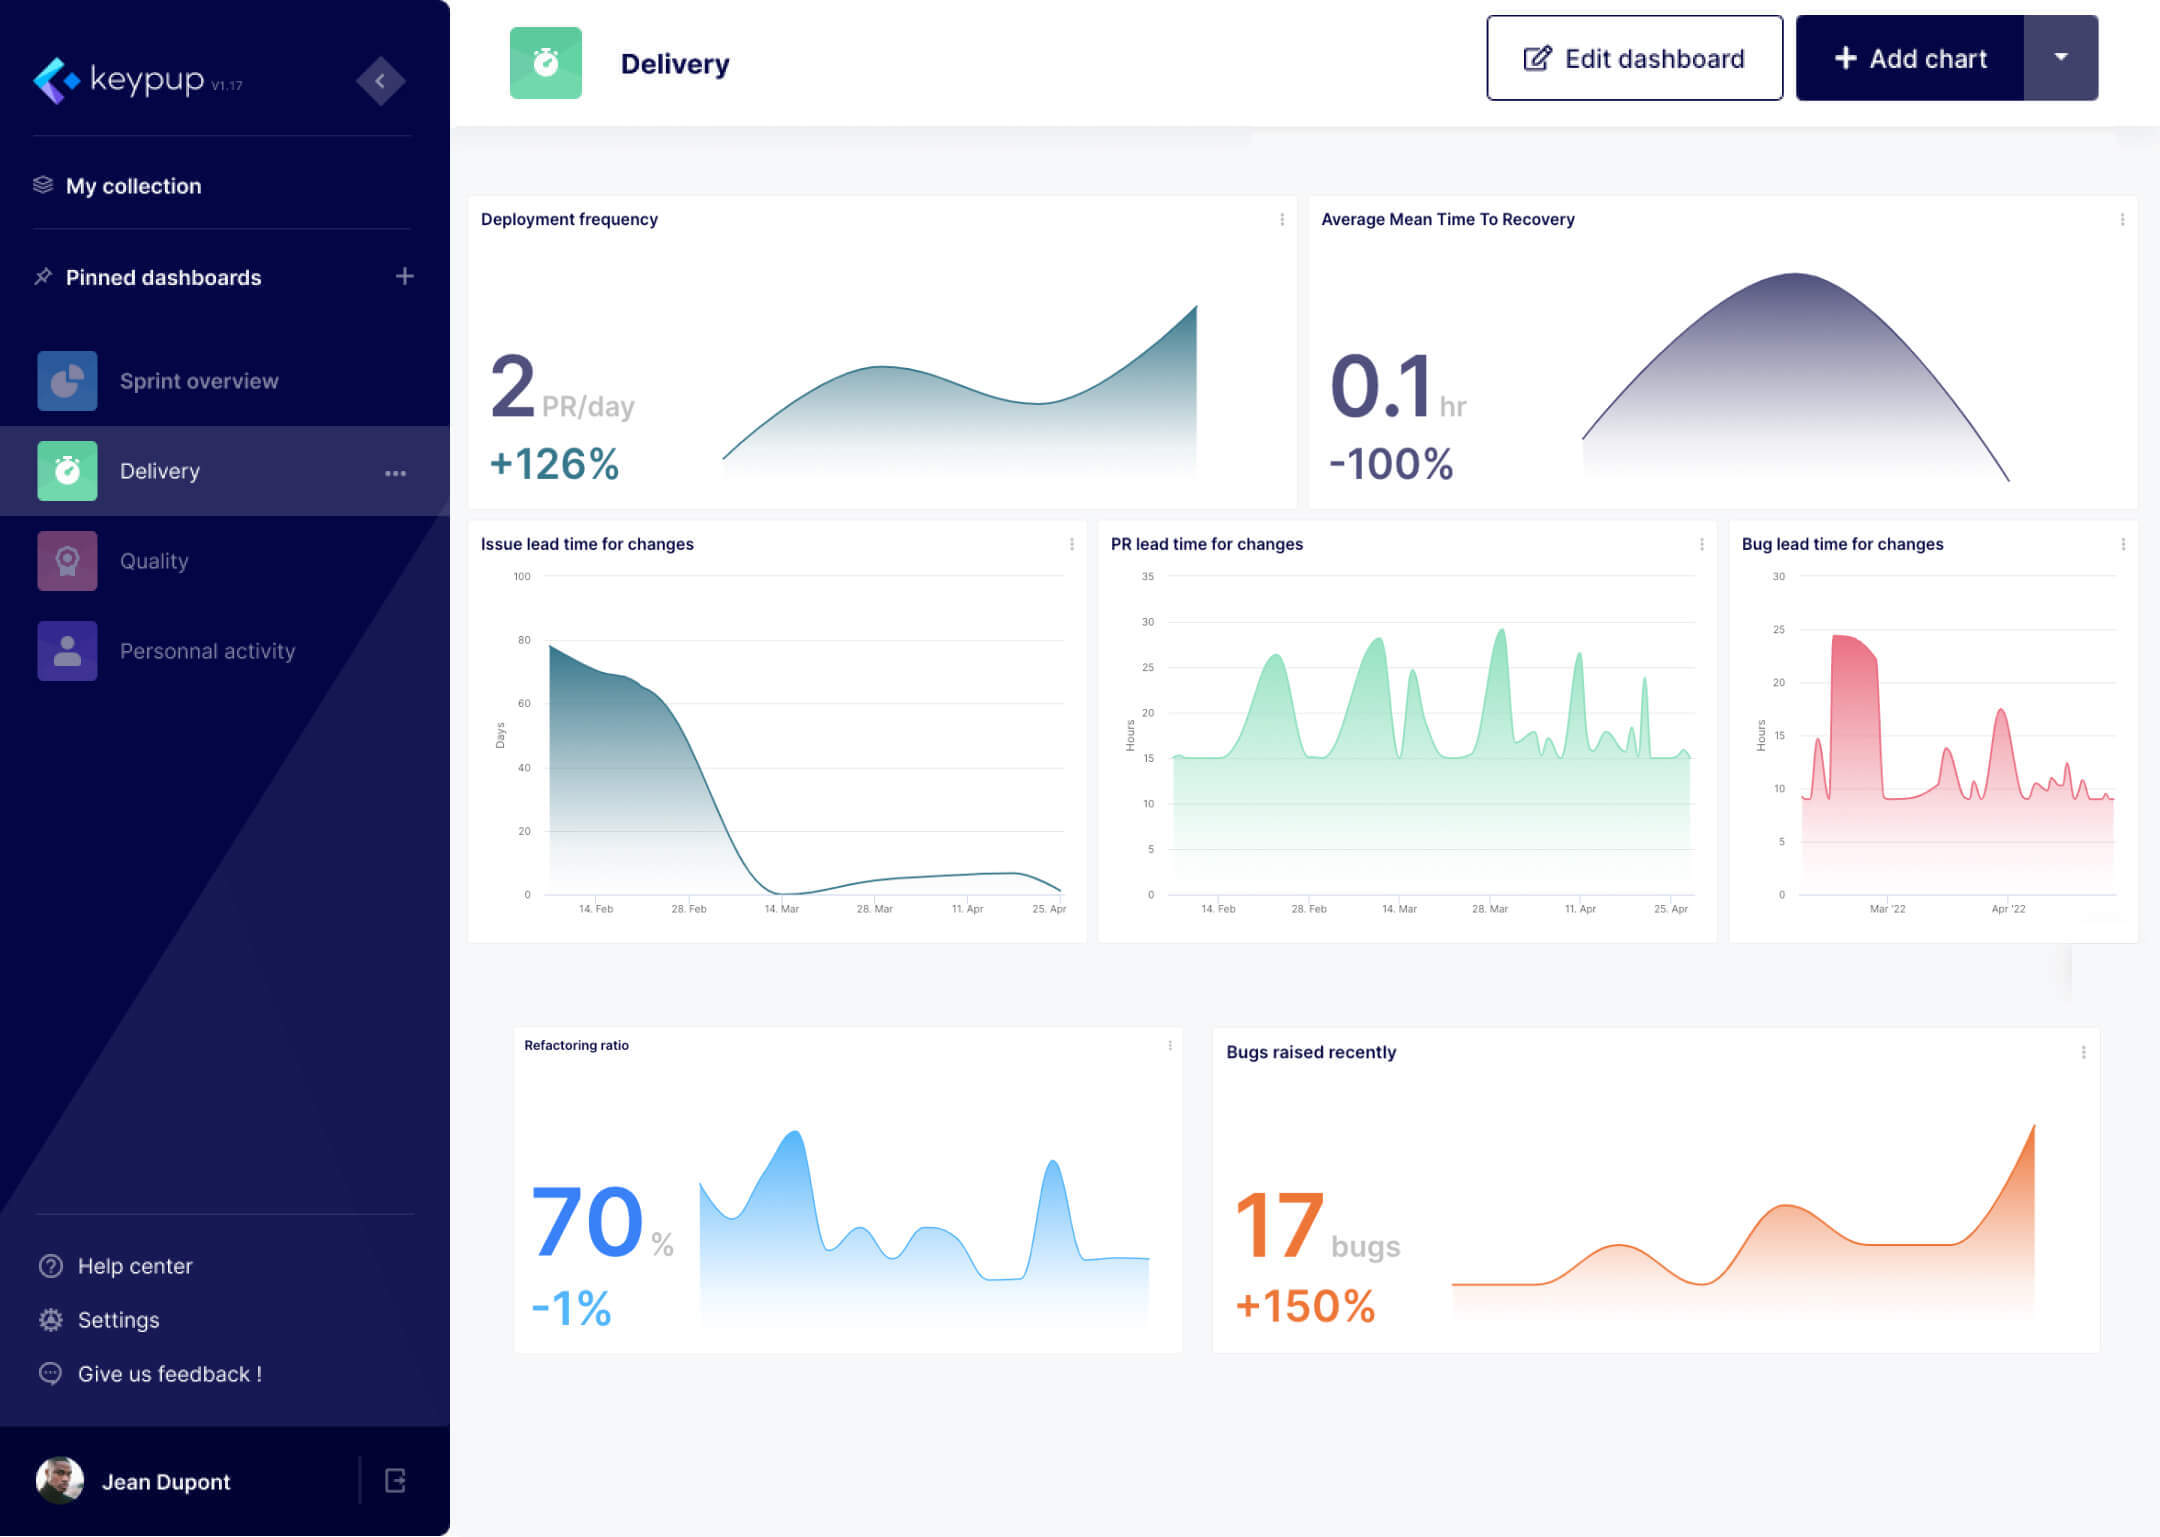
Task: Click the Help center question icon
Action: tap(51, 1266)
